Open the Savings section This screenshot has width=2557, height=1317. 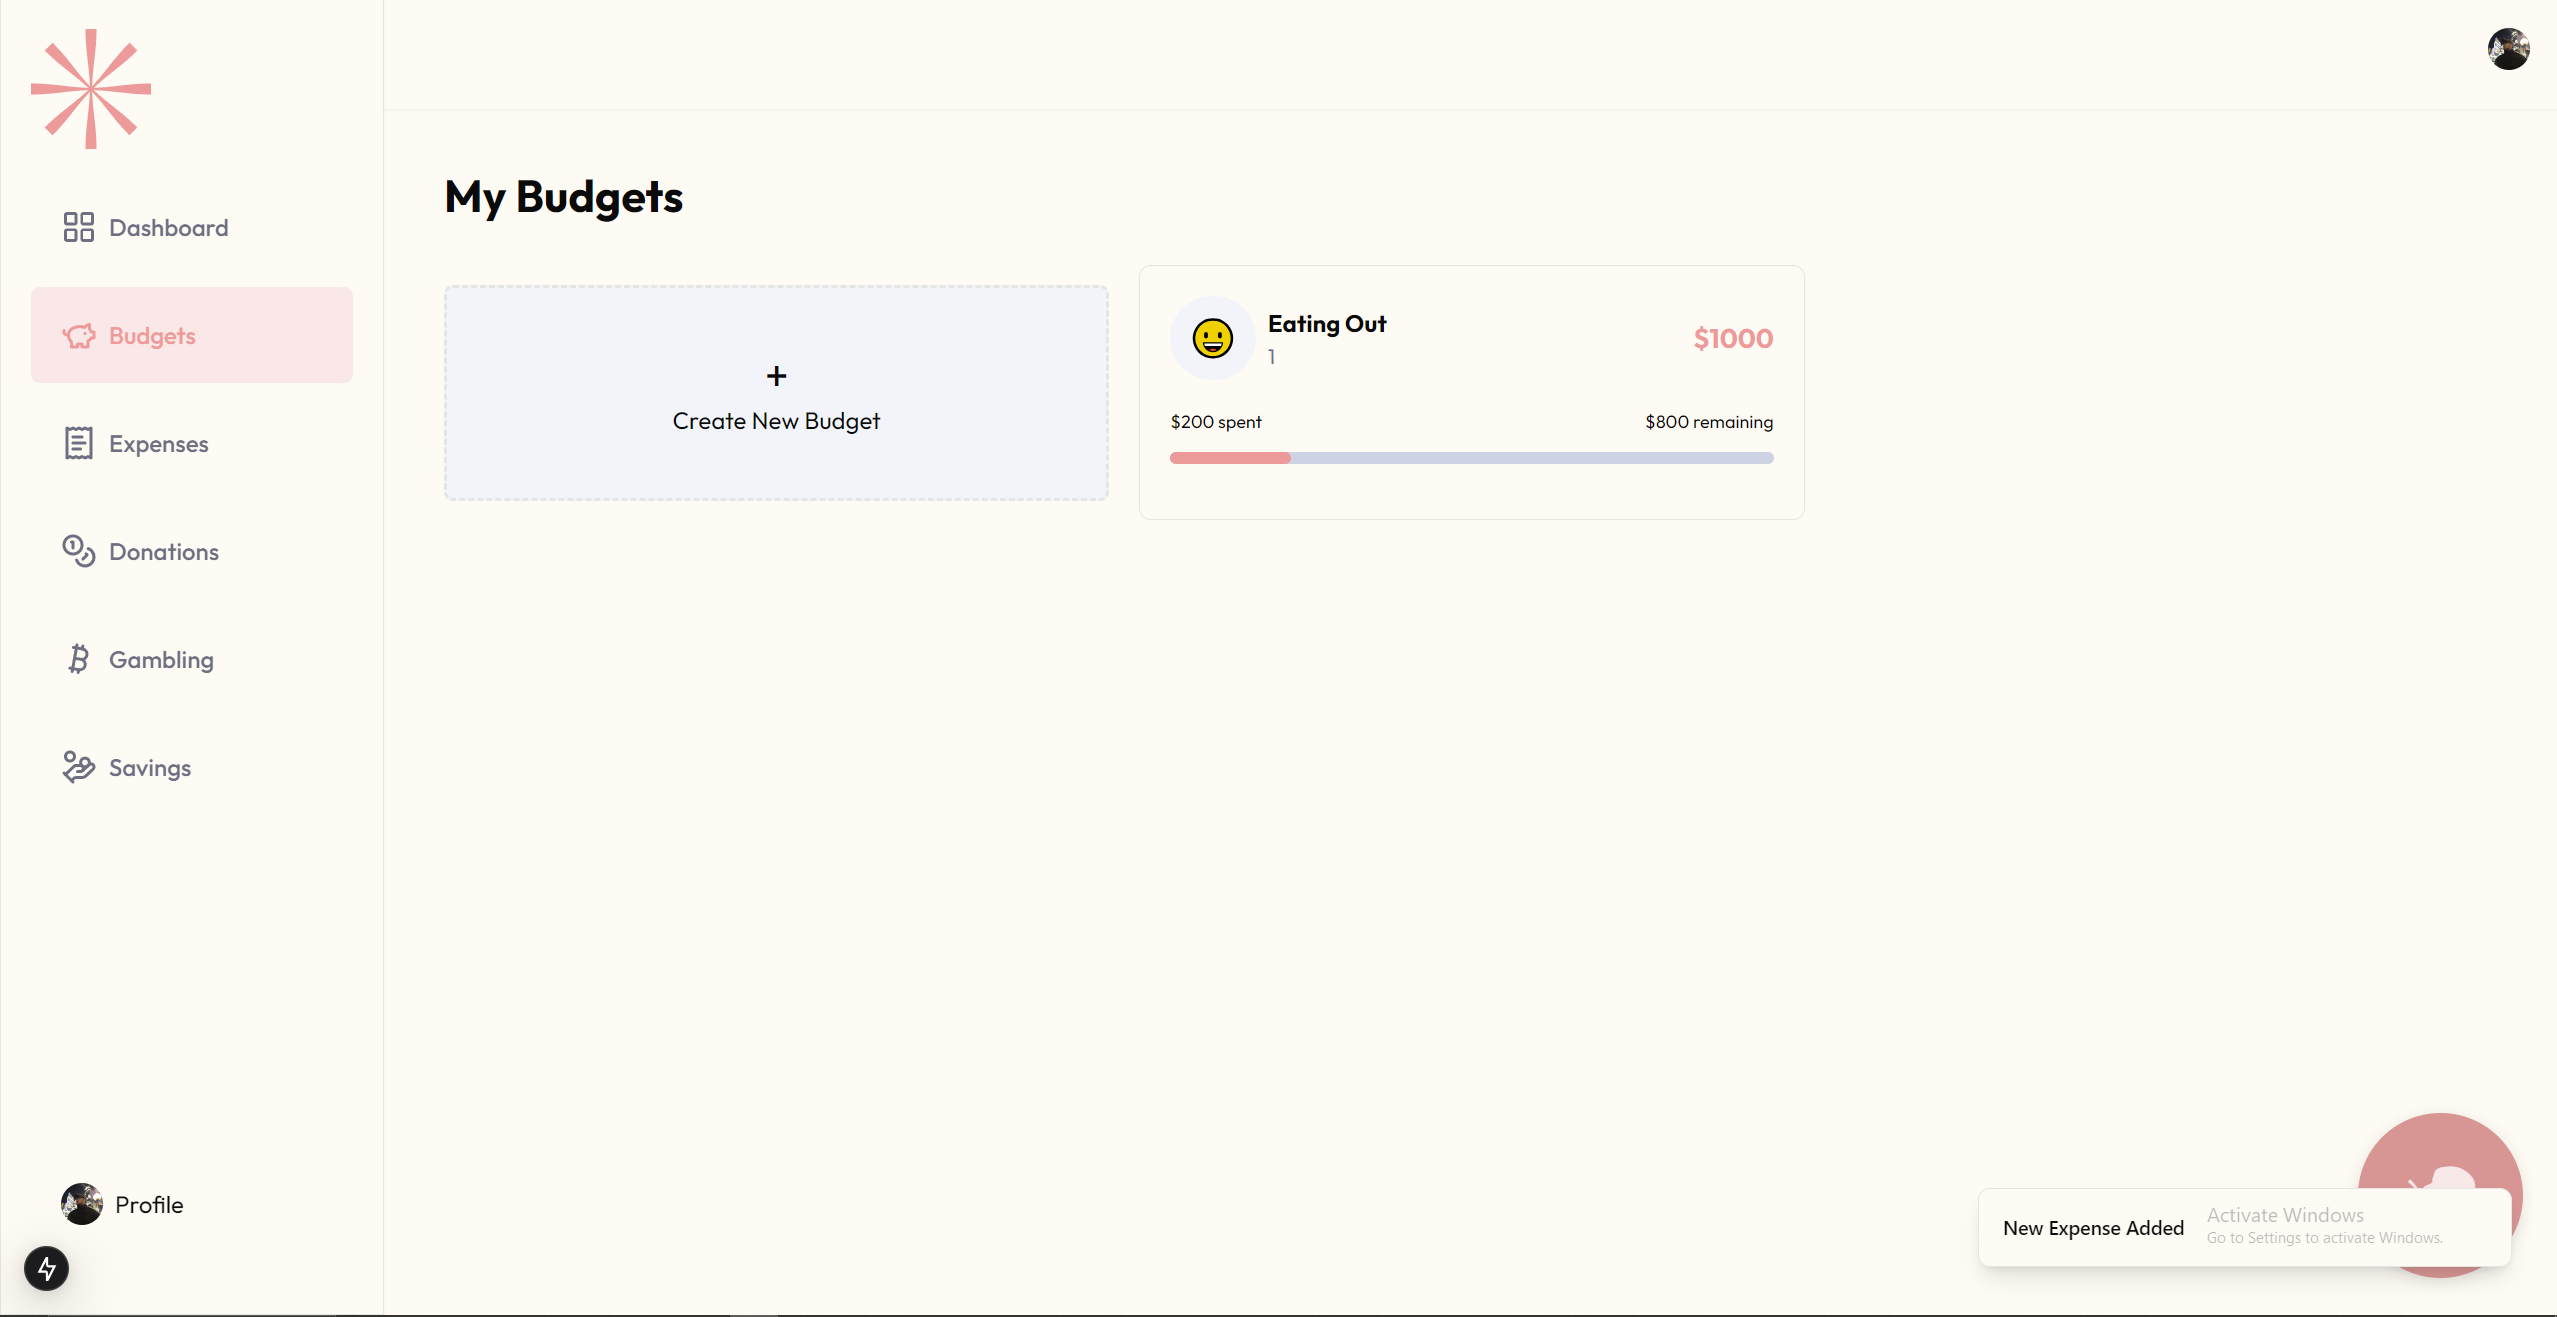(149, 768)
